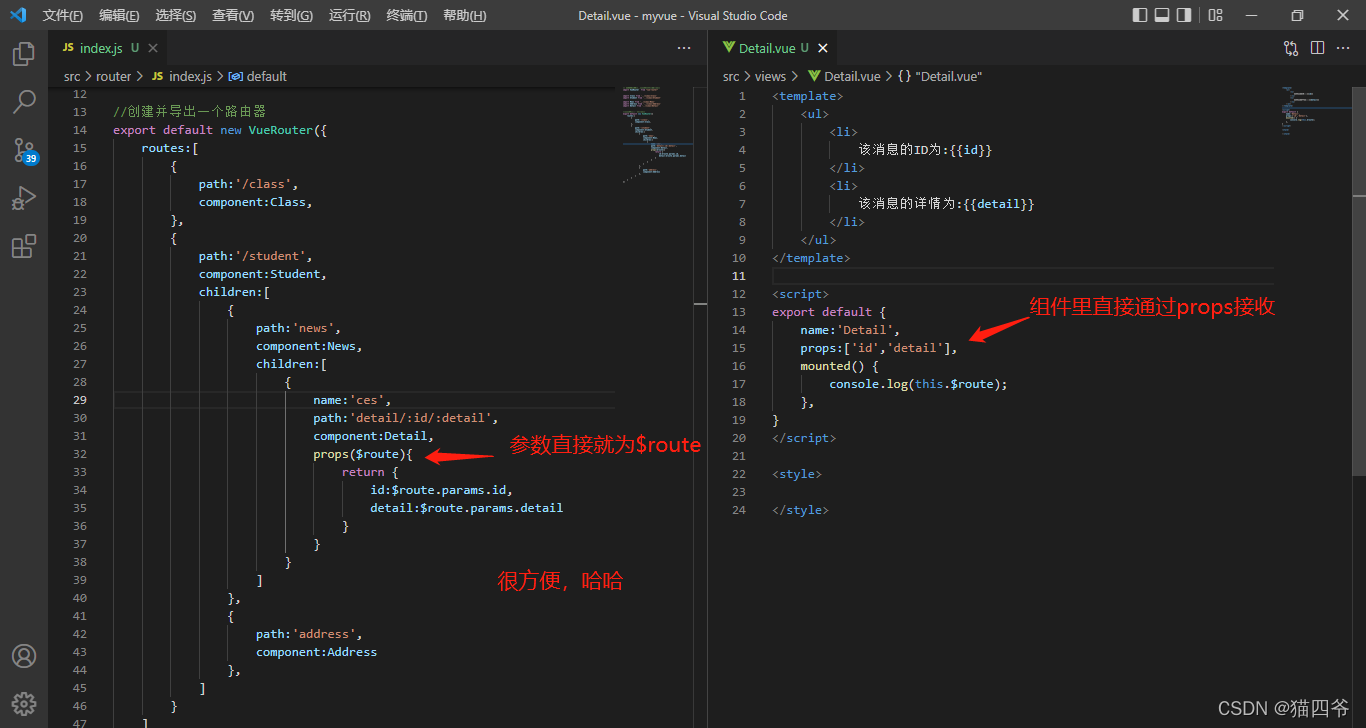Open the Manage gear icon
Image resolution: width=1366 pixels, height=728 pixels.
(x=24, y=703)
